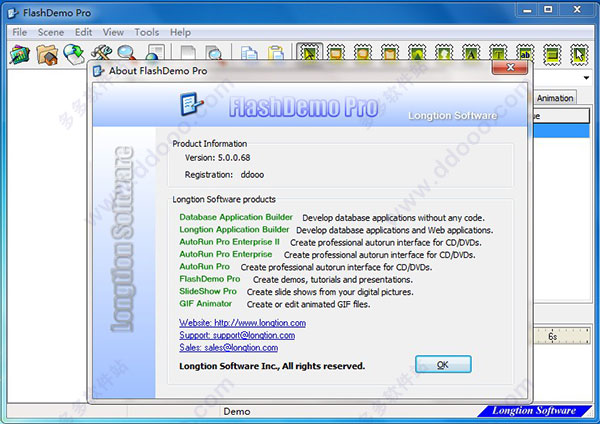The height and width of the screenshot is (424, 600).
Task: Open the Tools menu
Action: coord(147,32)
